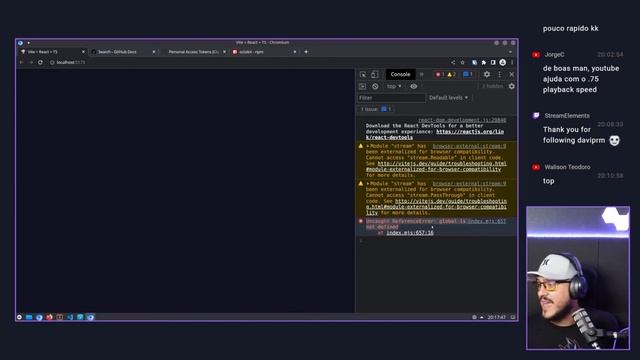This screenshot has width=640, height=360.
Task: Open the side panel icon
Action: pos(493,62)
